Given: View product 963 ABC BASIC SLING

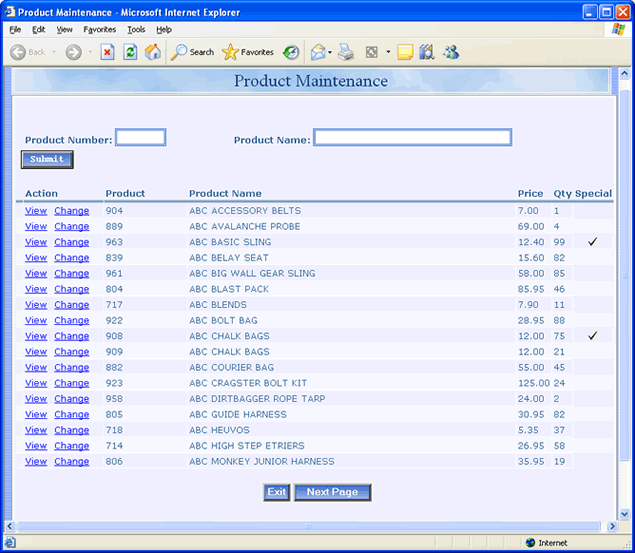Looking at the screenshot, I should pos(36,242).
